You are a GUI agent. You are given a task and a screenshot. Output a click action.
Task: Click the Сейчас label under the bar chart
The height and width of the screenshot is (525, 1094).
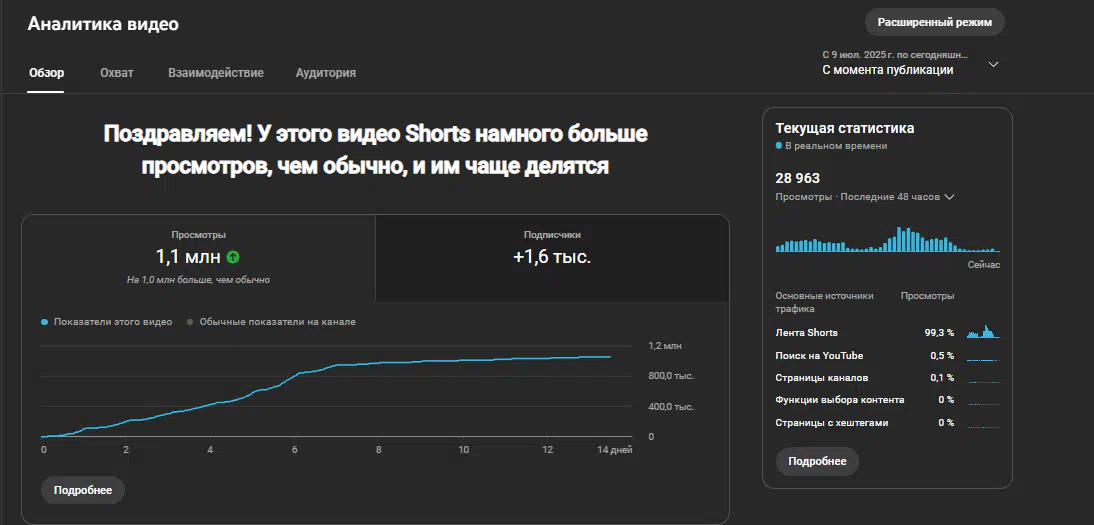point(984,265)
